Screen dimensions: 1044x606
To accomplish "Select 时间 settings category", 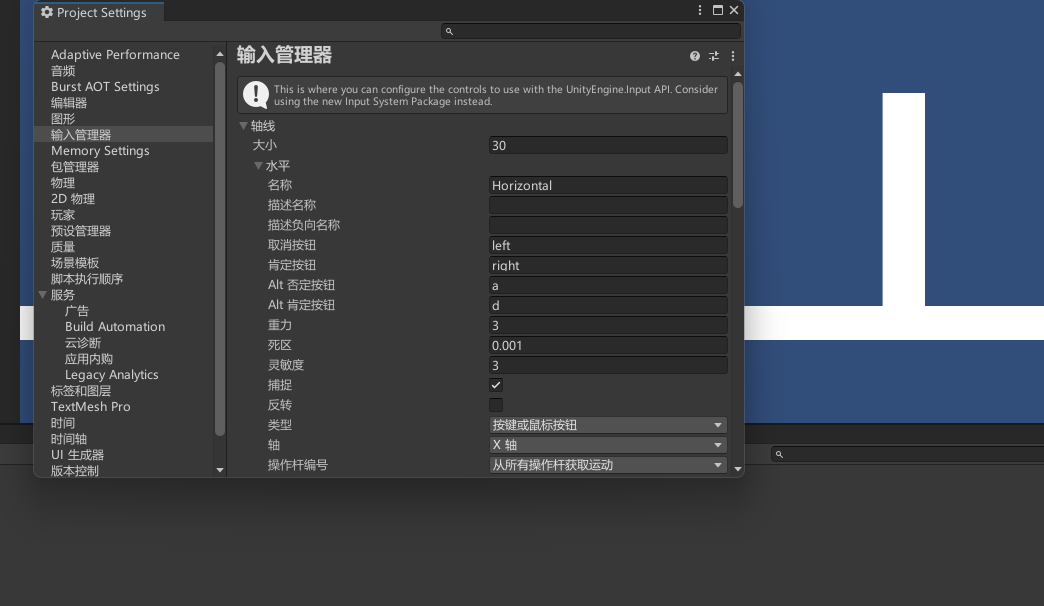I will coord(63,422).
